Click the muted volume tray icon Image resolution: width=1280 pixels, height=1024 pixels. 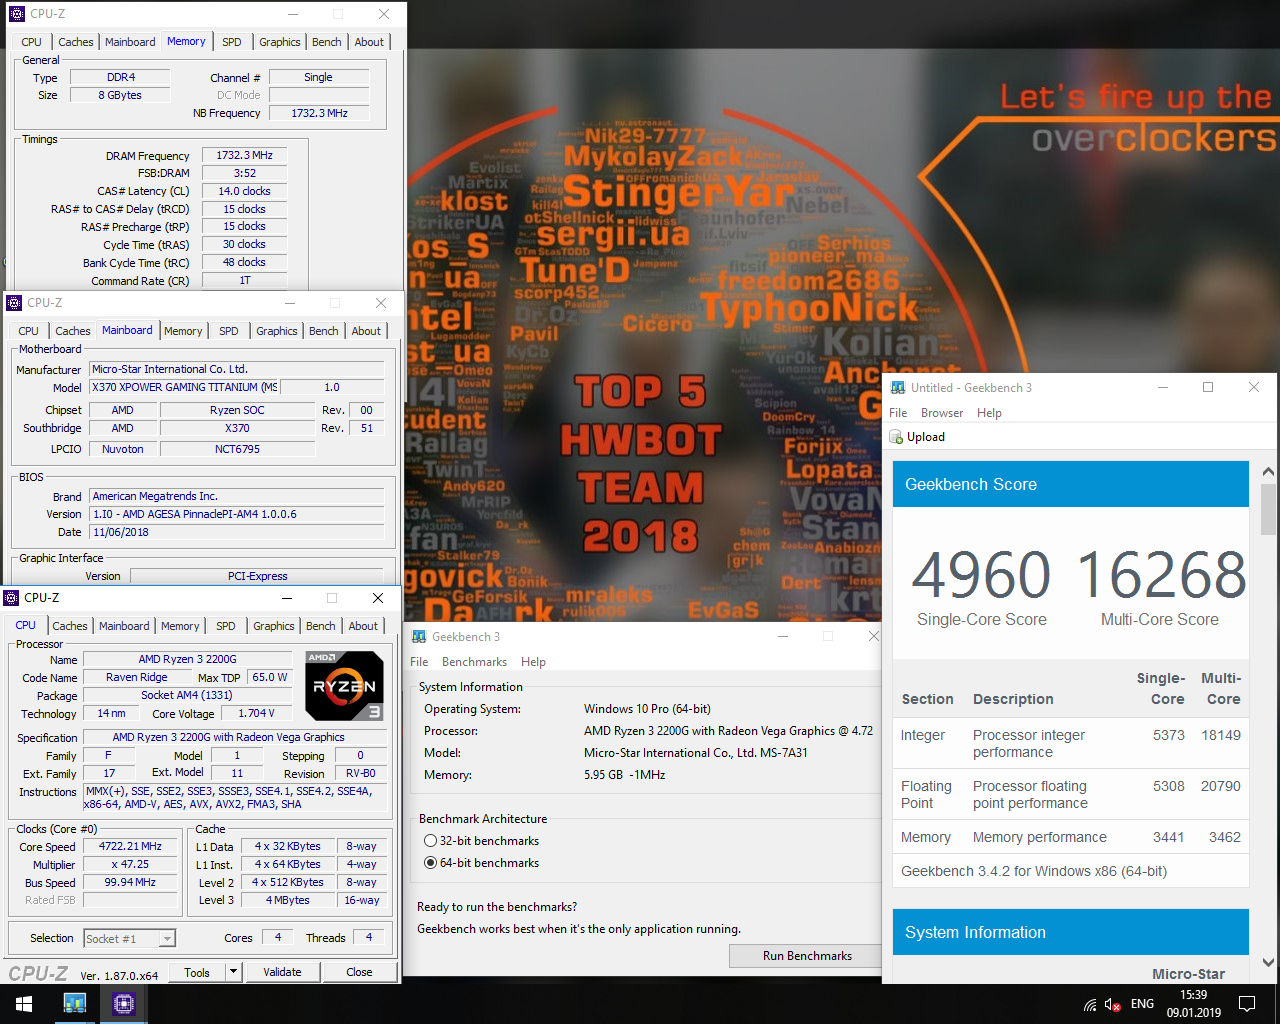pos(1113,1005)
